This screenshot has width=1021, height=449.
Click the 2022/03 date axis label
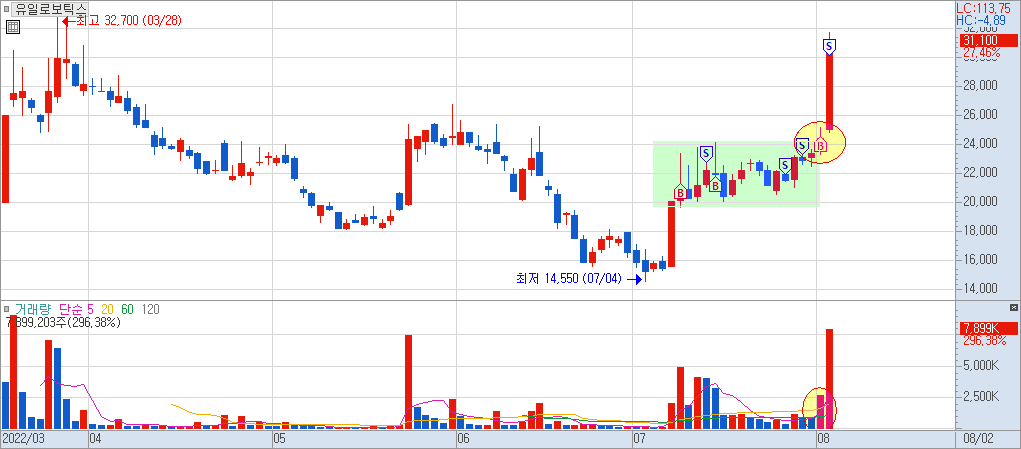(x=23, y=439)
